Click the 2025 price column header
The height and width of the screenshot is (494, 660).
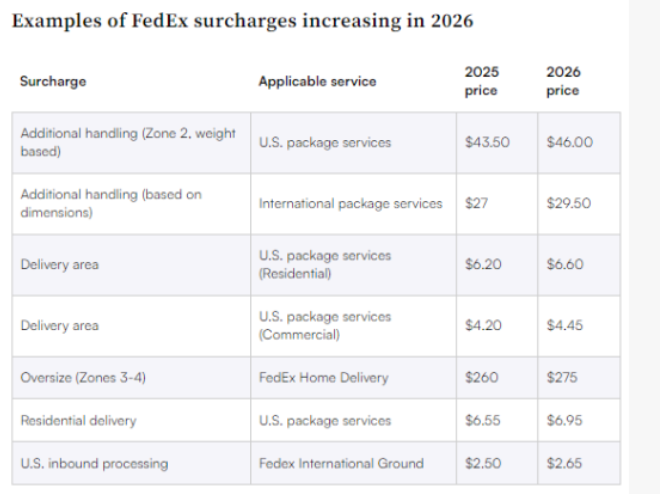point(483,81)
